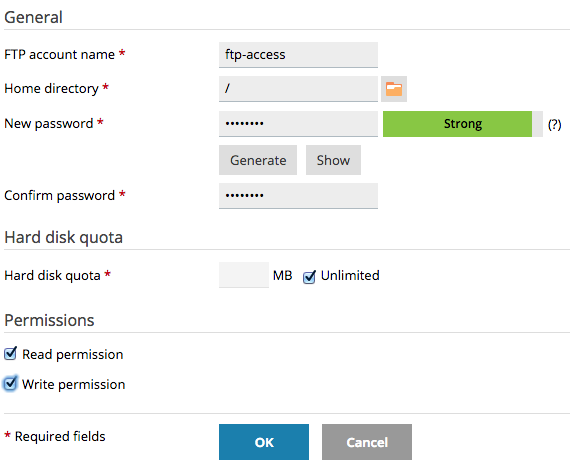
Task: Click the green Strong password strength bar
Action: (457, 124)
